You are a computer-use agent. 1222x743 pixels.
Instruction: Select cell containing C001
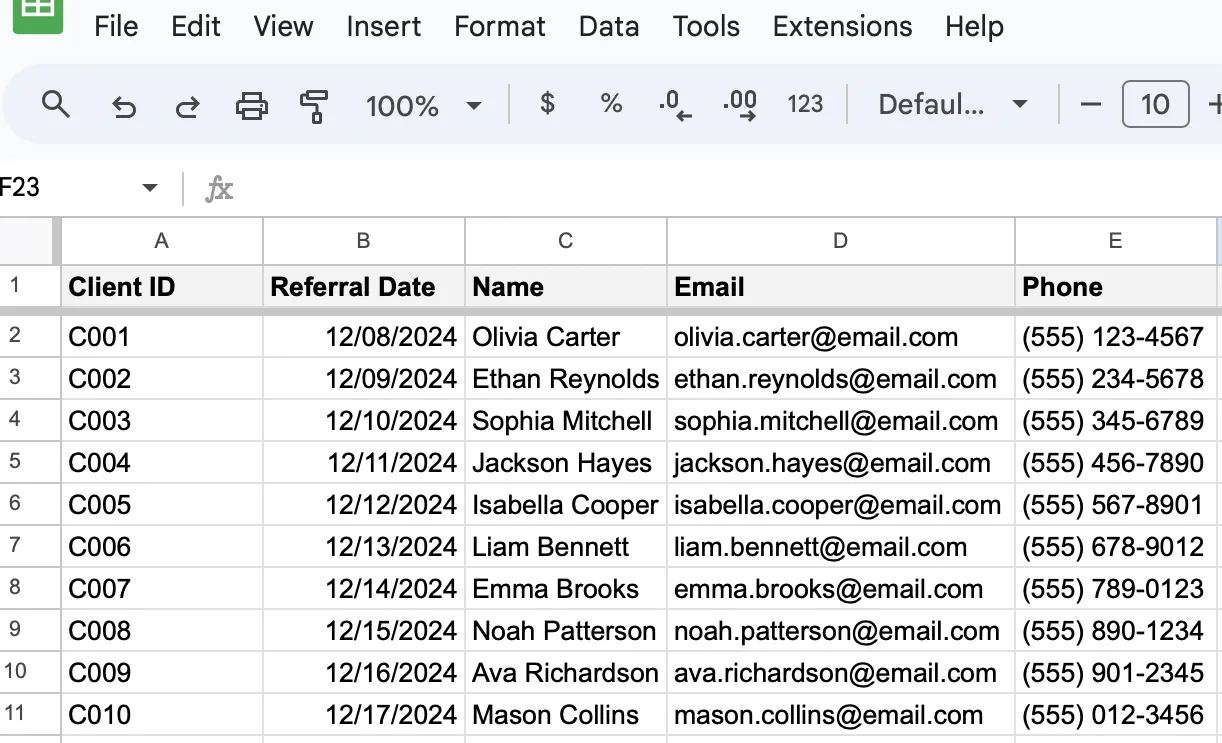162,337
